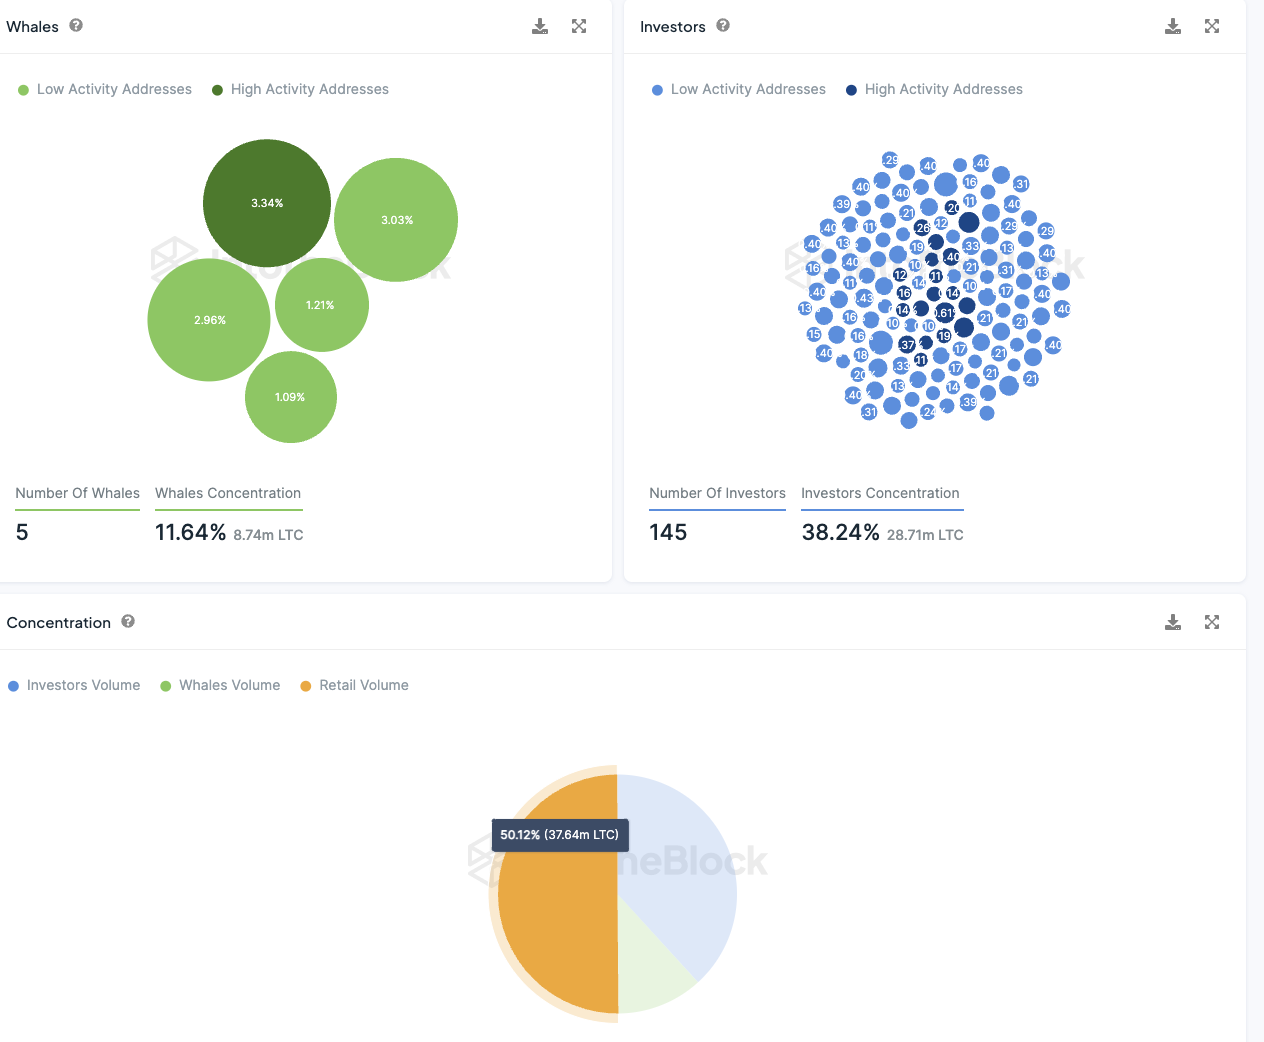Download the Investors chart
The height and width of the screenshot is (1042, 1264).
pyautogui.click(x=1173, y=27)
